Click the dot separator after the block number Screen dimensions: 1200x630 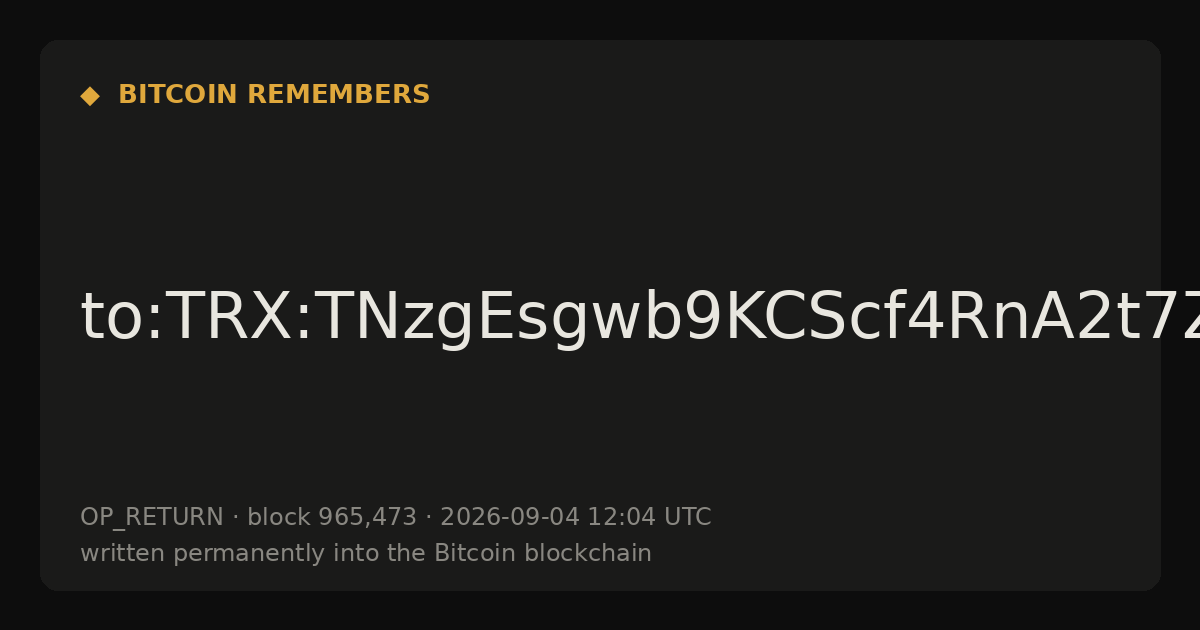pyautogui.click(x=428, y=518)
